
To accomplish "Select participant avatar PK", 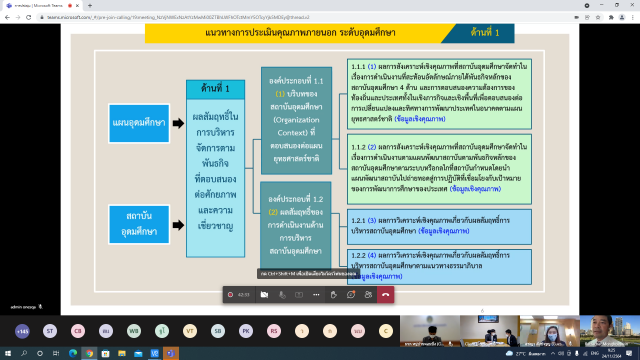I will [x=246, y=331].
